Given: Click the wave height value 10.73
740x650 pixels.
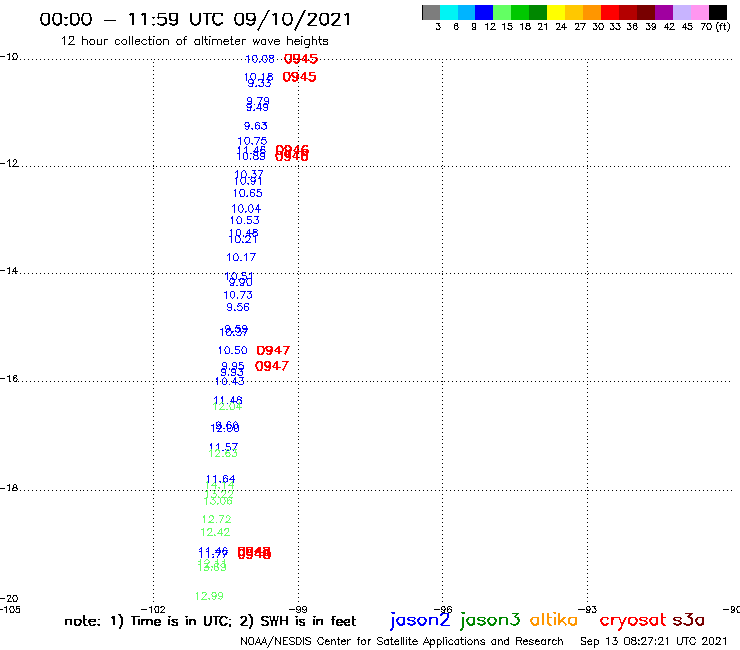Looking at the screenshot, I should (x=238, y=295).
